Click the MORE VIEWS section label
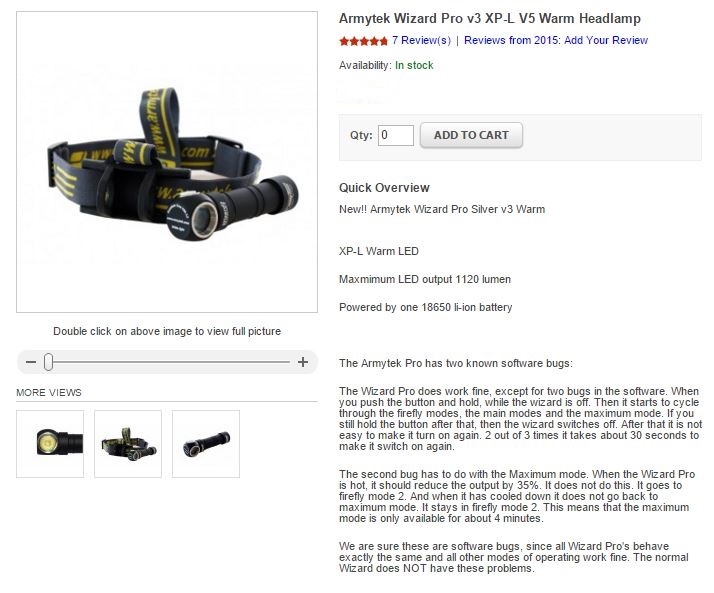 point(49,393)
